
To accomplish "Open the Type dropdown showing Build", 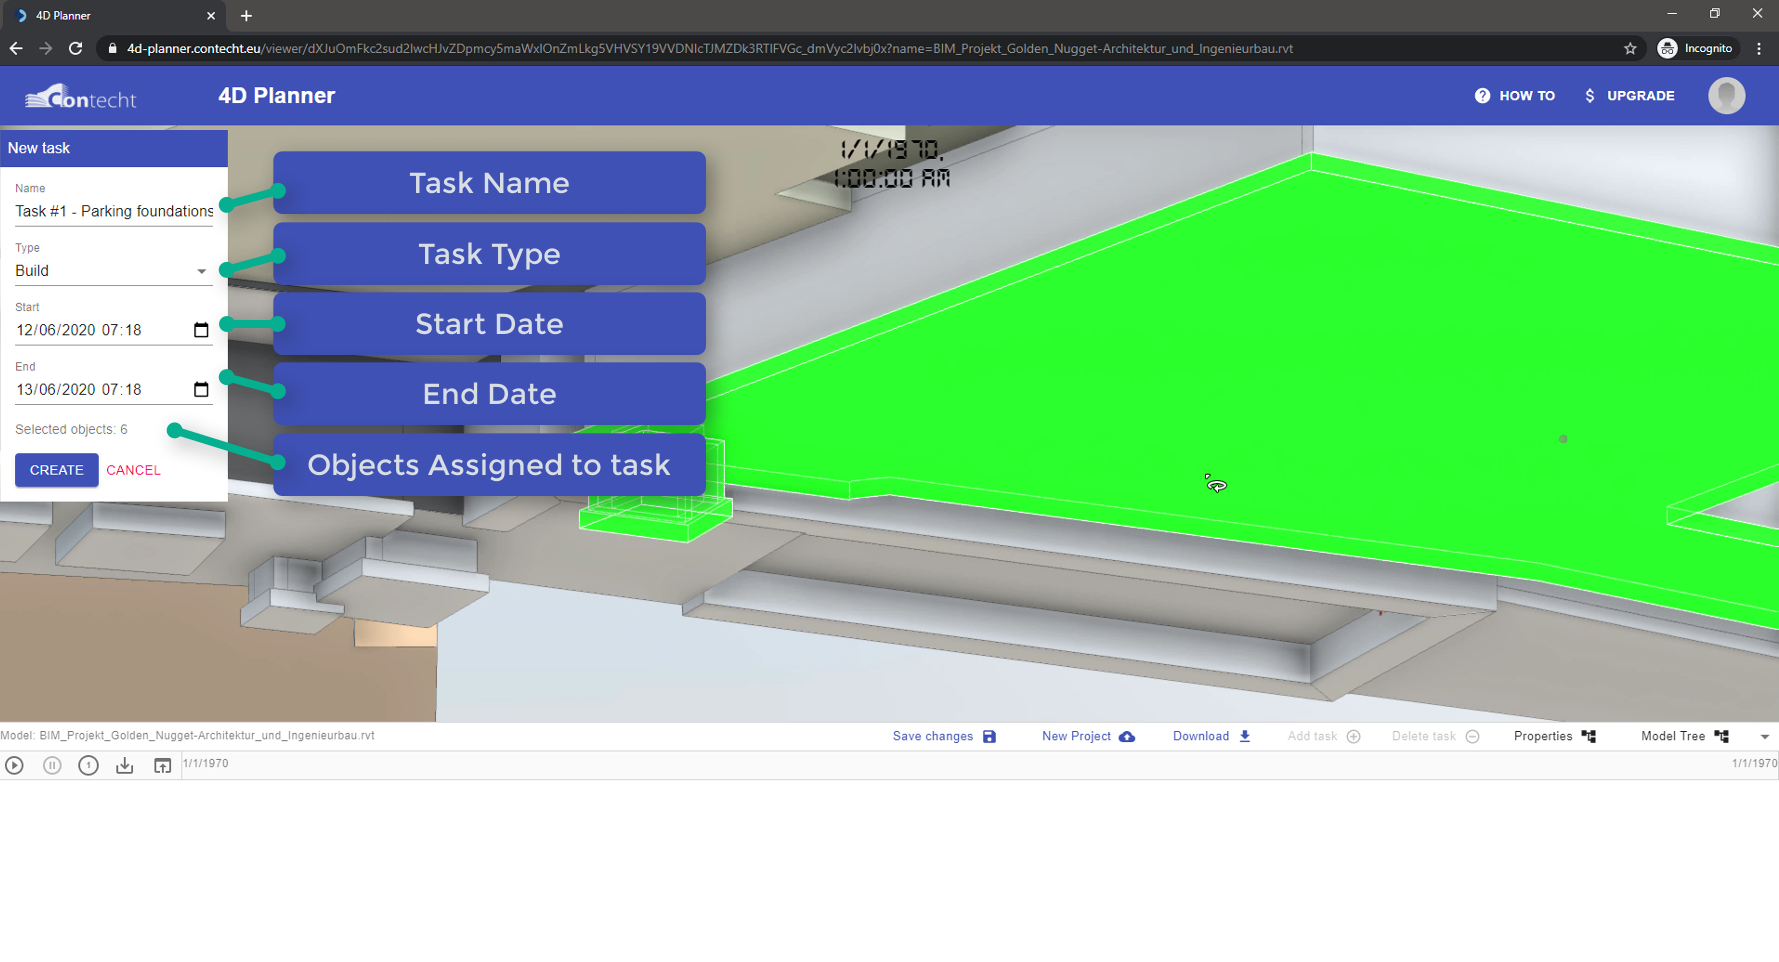I will click(113, 271).
